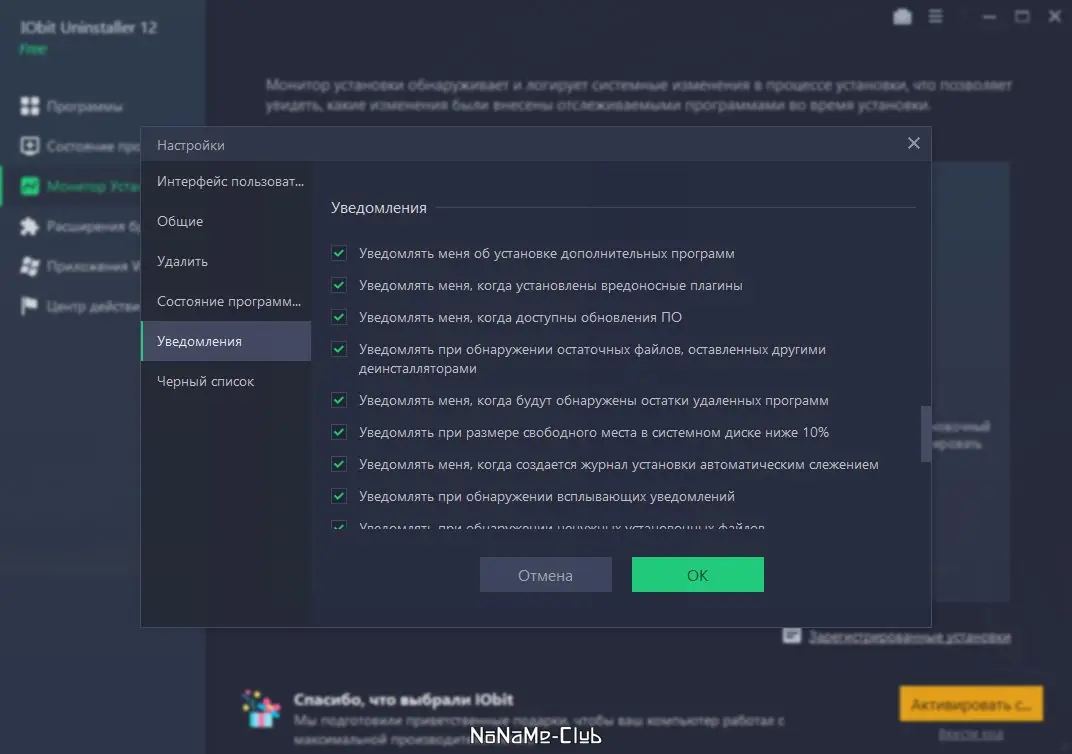Select the Уведомления settings section

coord(226,341)
